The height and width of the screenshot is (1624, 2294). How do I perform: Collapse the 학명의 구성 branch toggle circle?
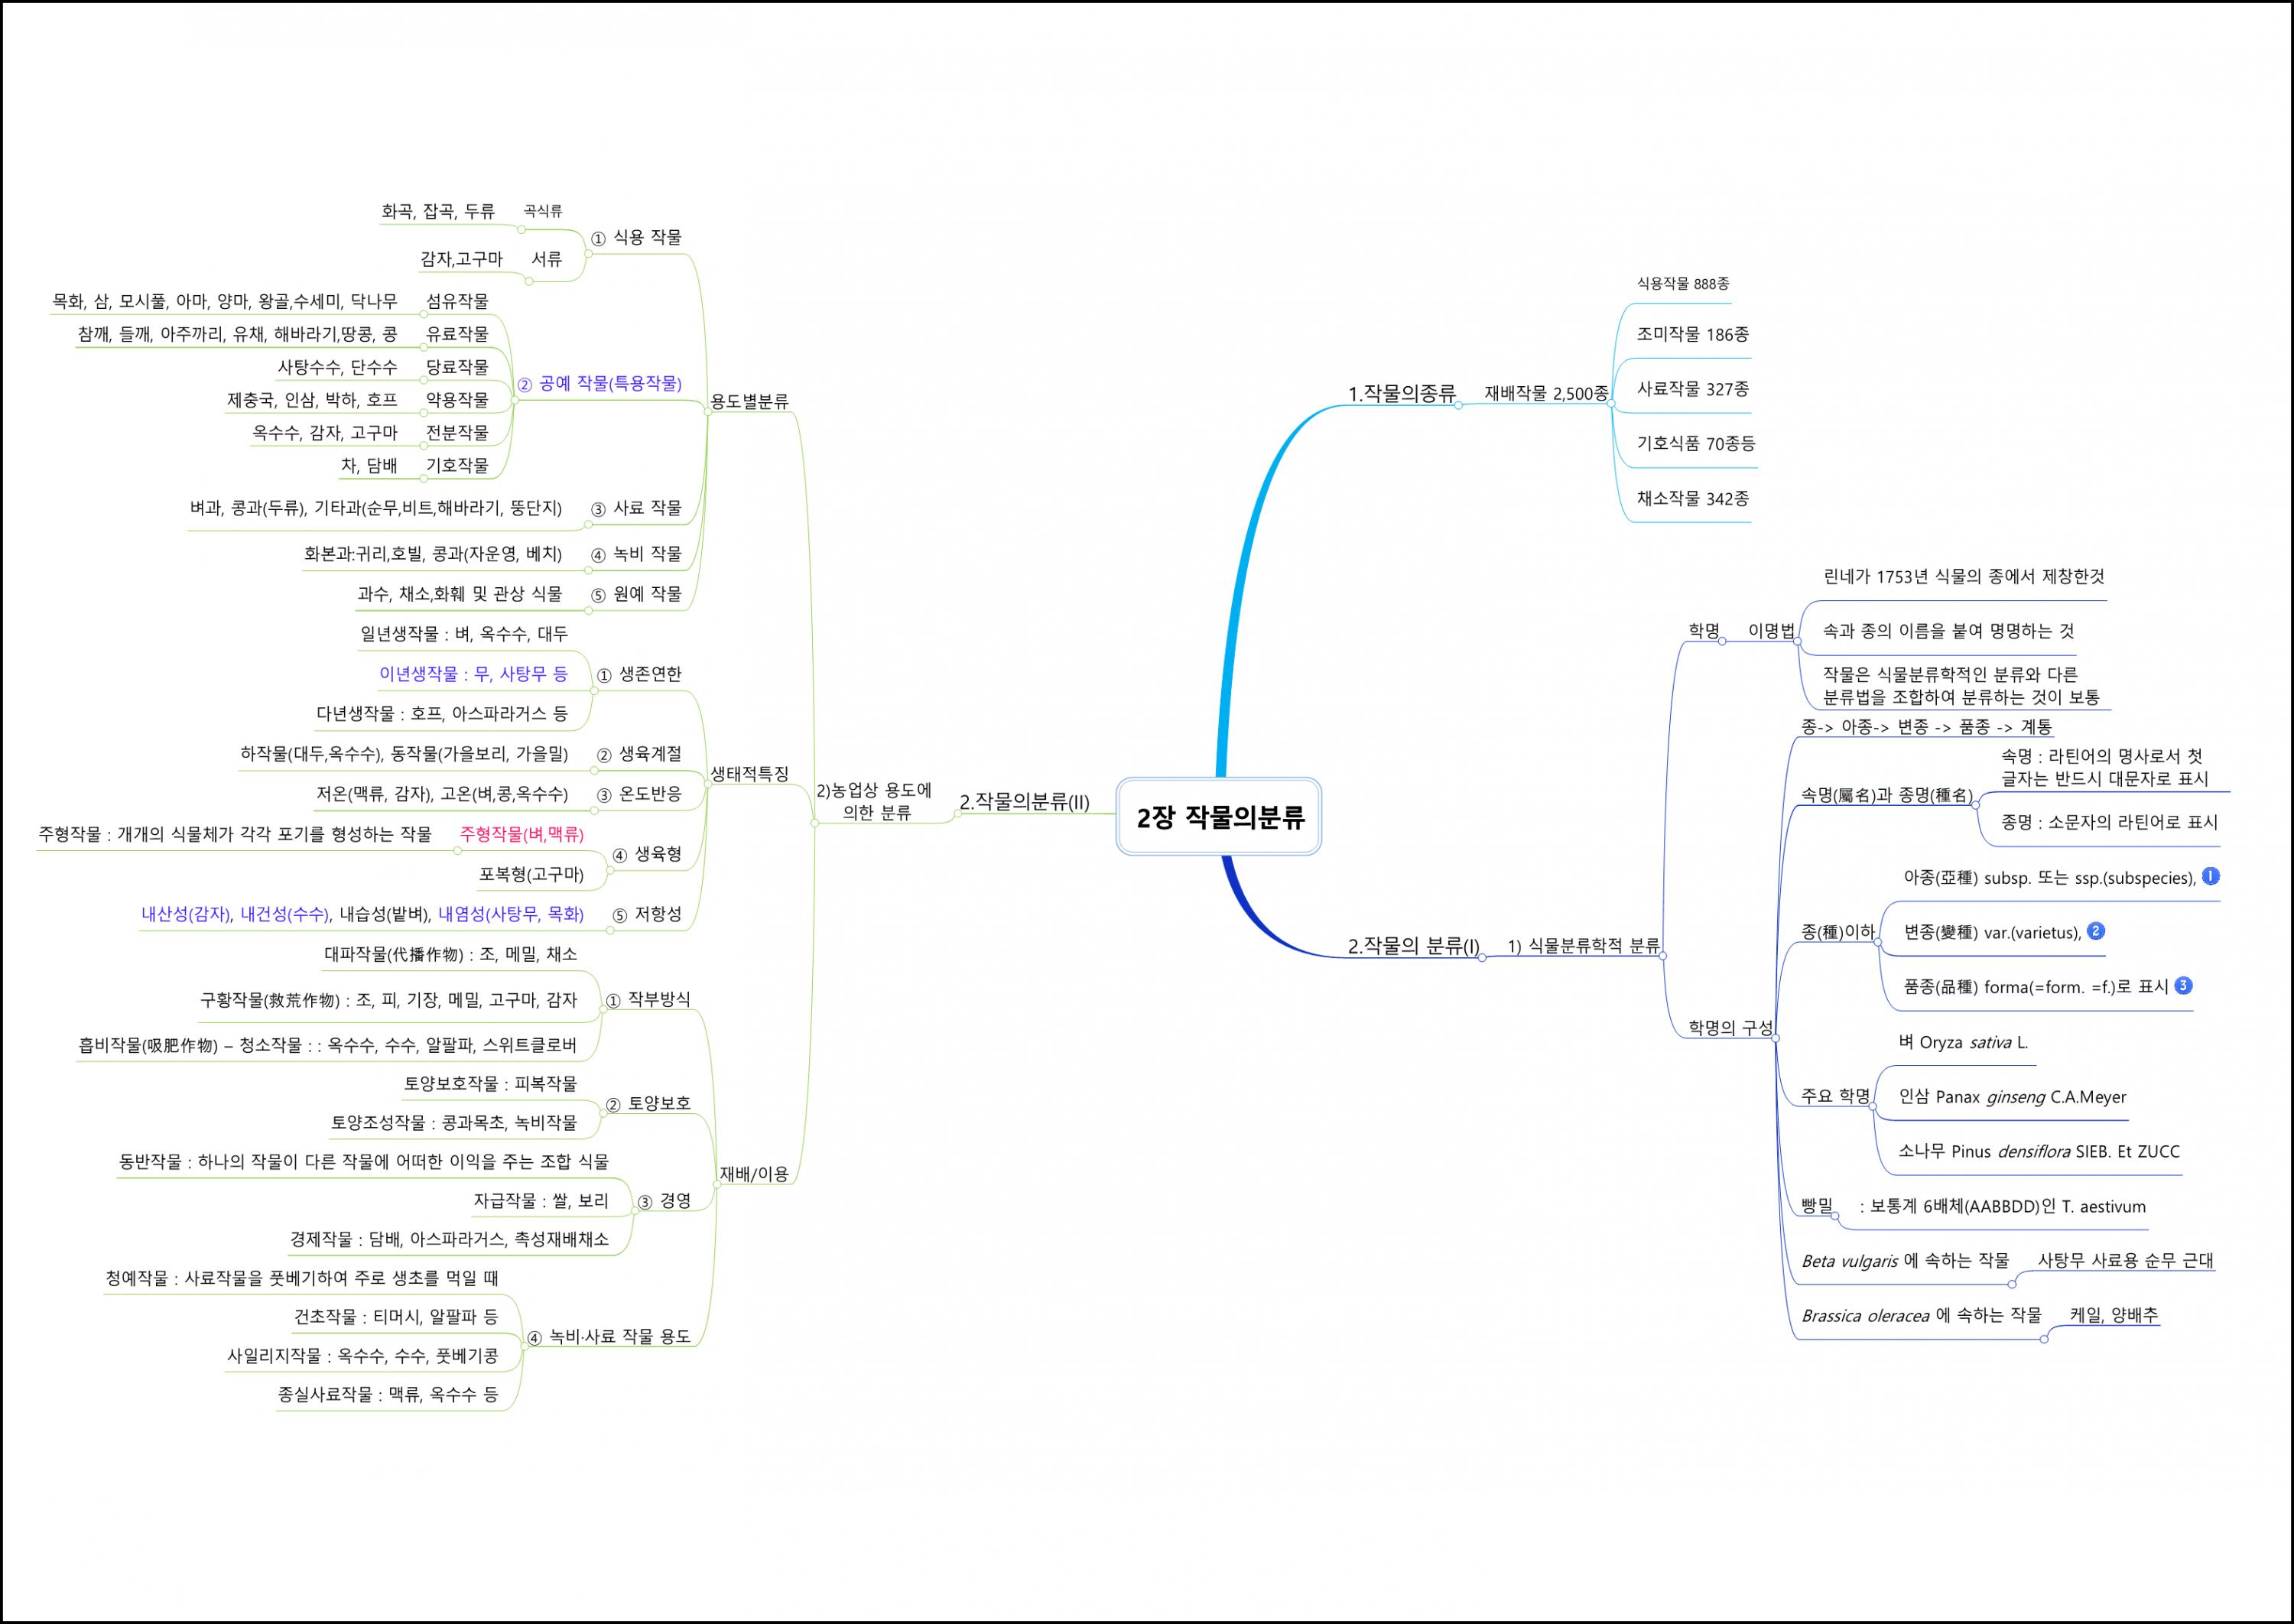[1776, 1038]
